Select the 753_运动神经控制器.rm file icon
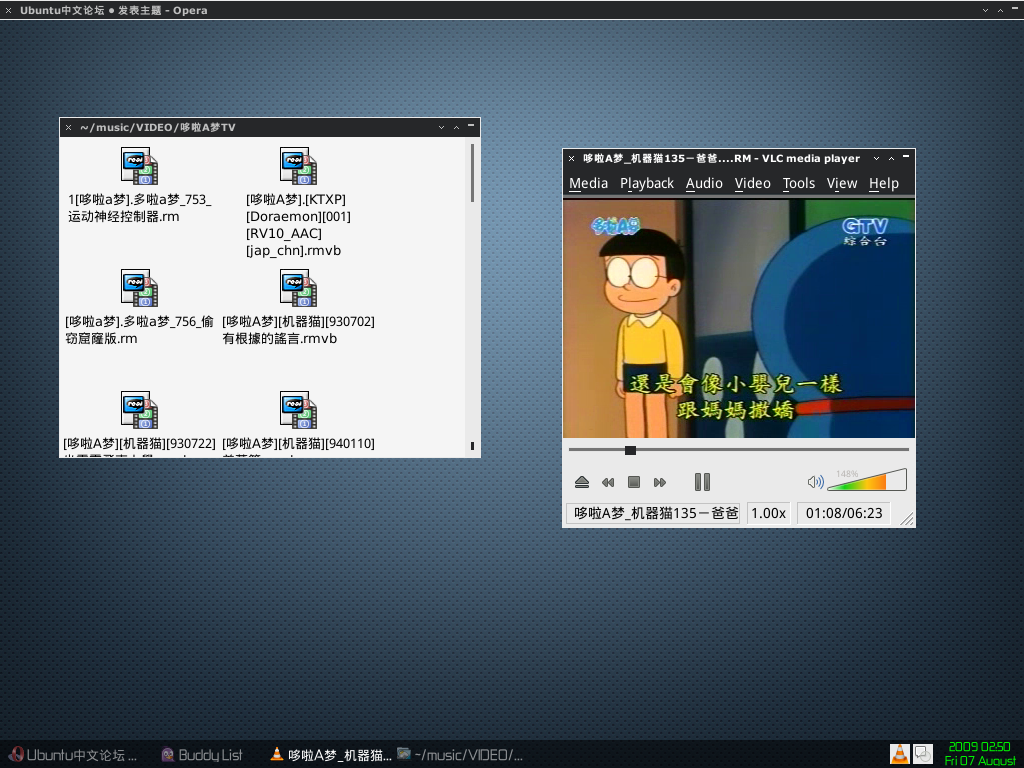The image size is (1024, 768). click(139, 166)
